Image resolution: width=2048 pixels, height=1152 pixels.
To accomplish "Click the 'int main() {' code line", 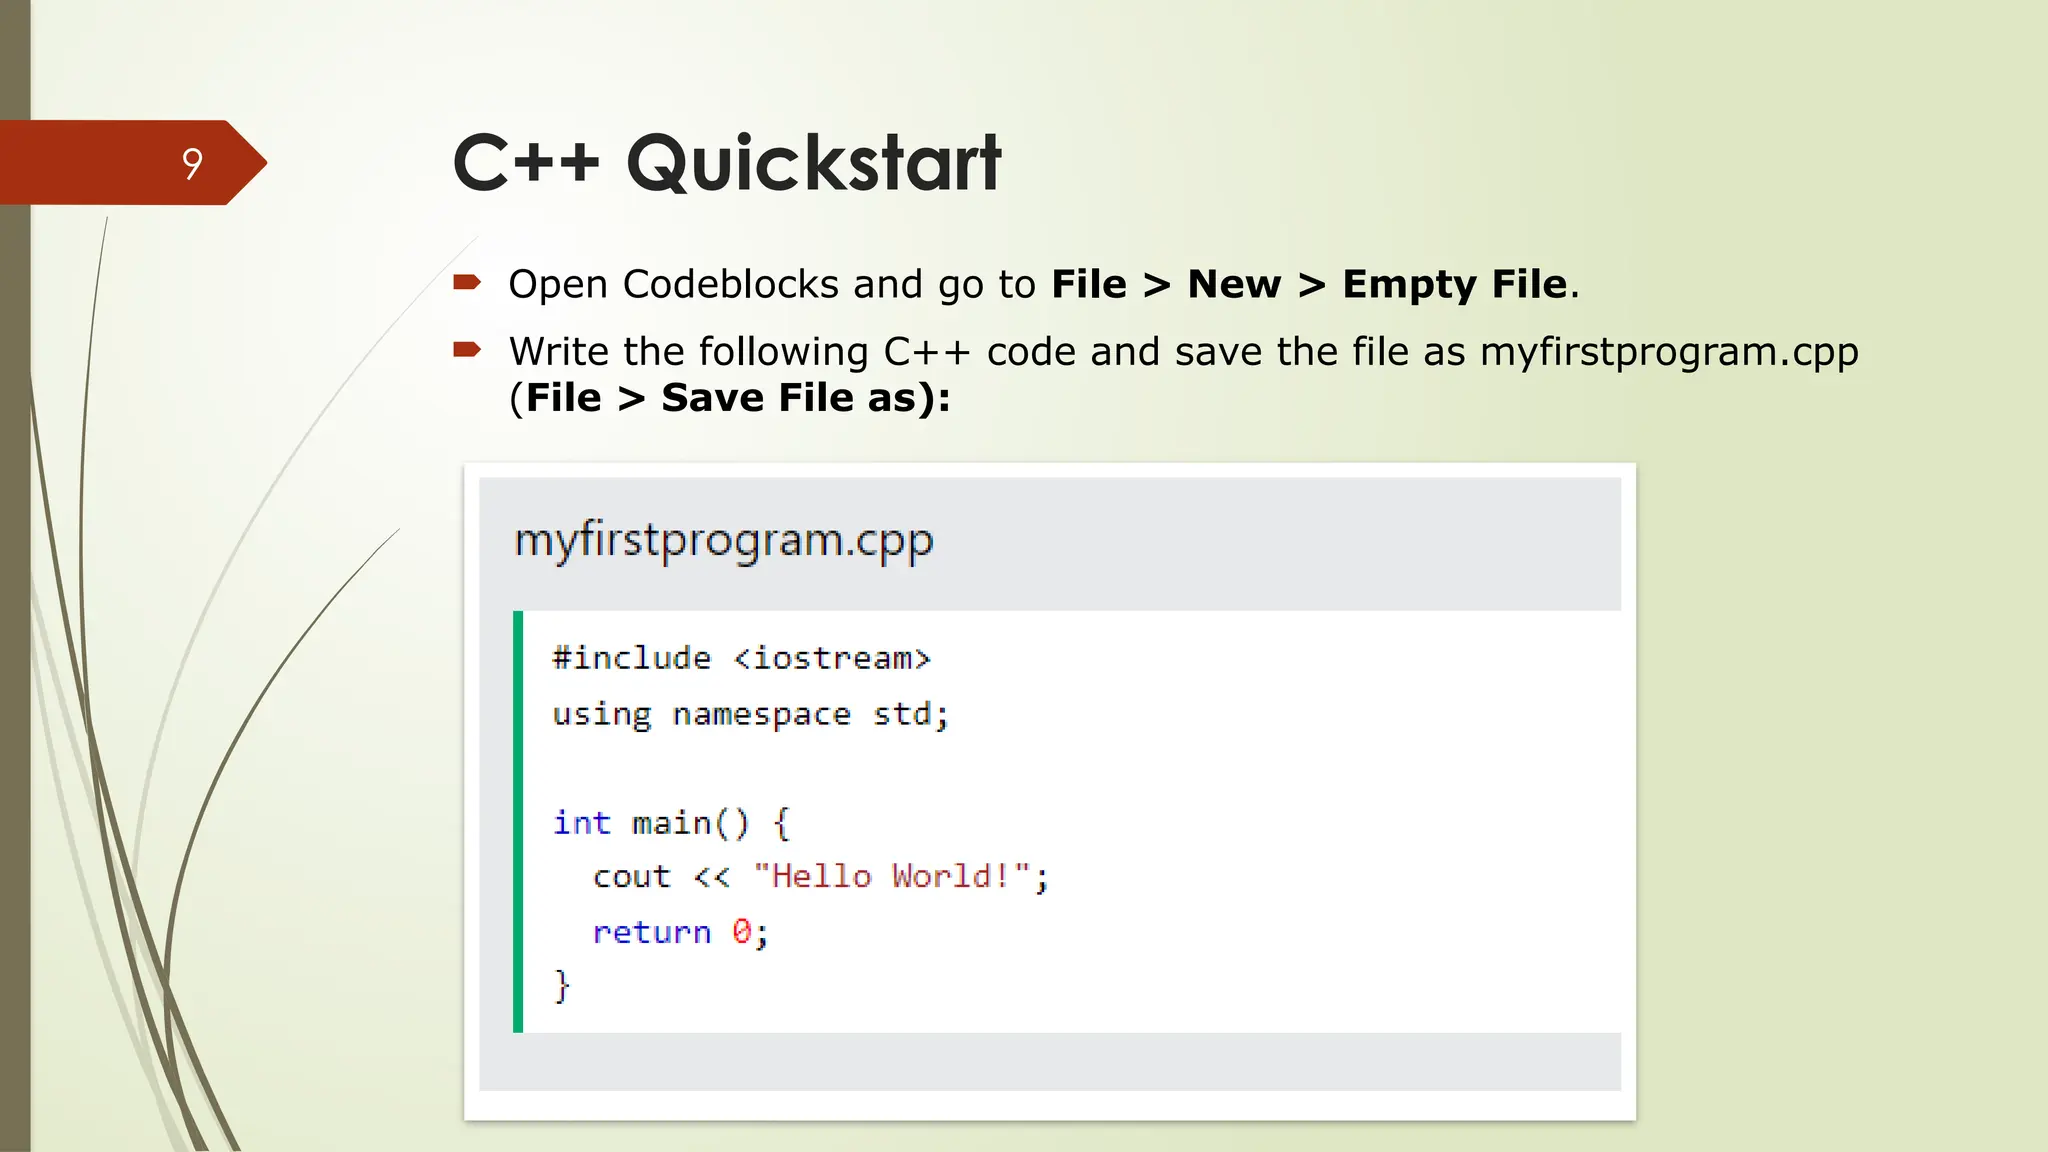I will (671, 823).
